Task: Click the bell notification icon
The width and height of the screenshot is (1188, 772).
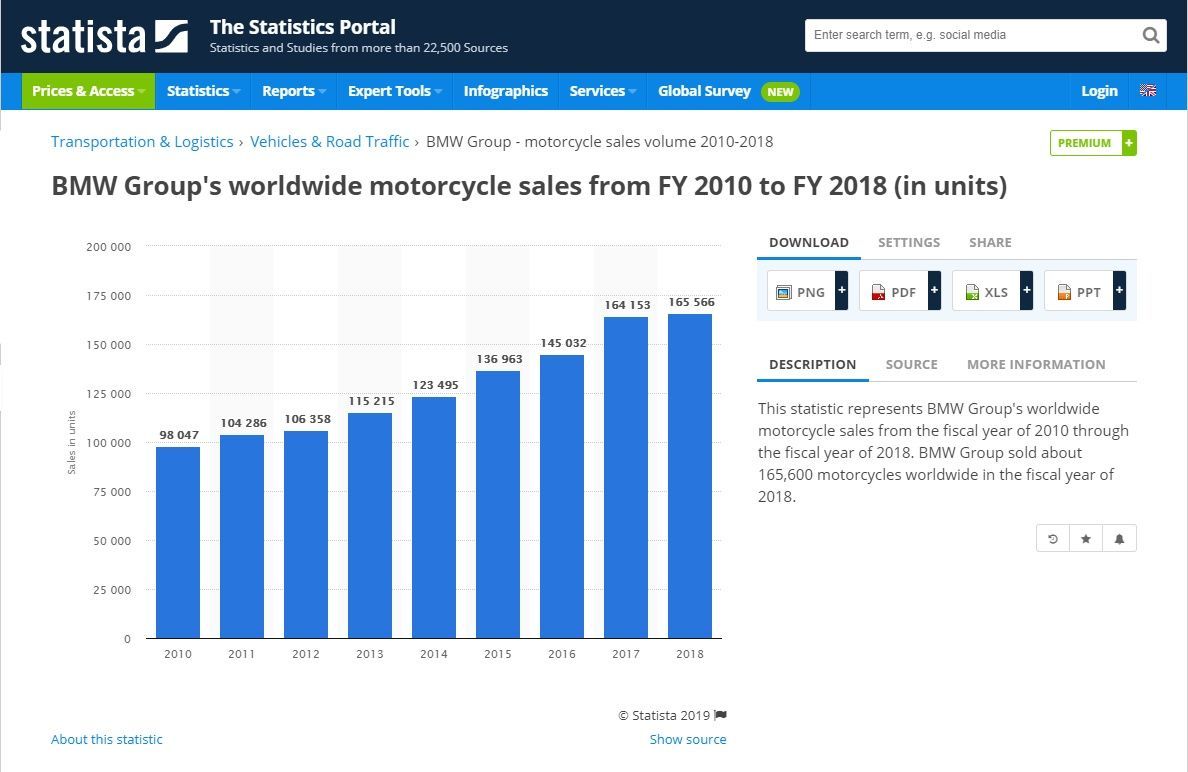Action: tap(1119, 539)
